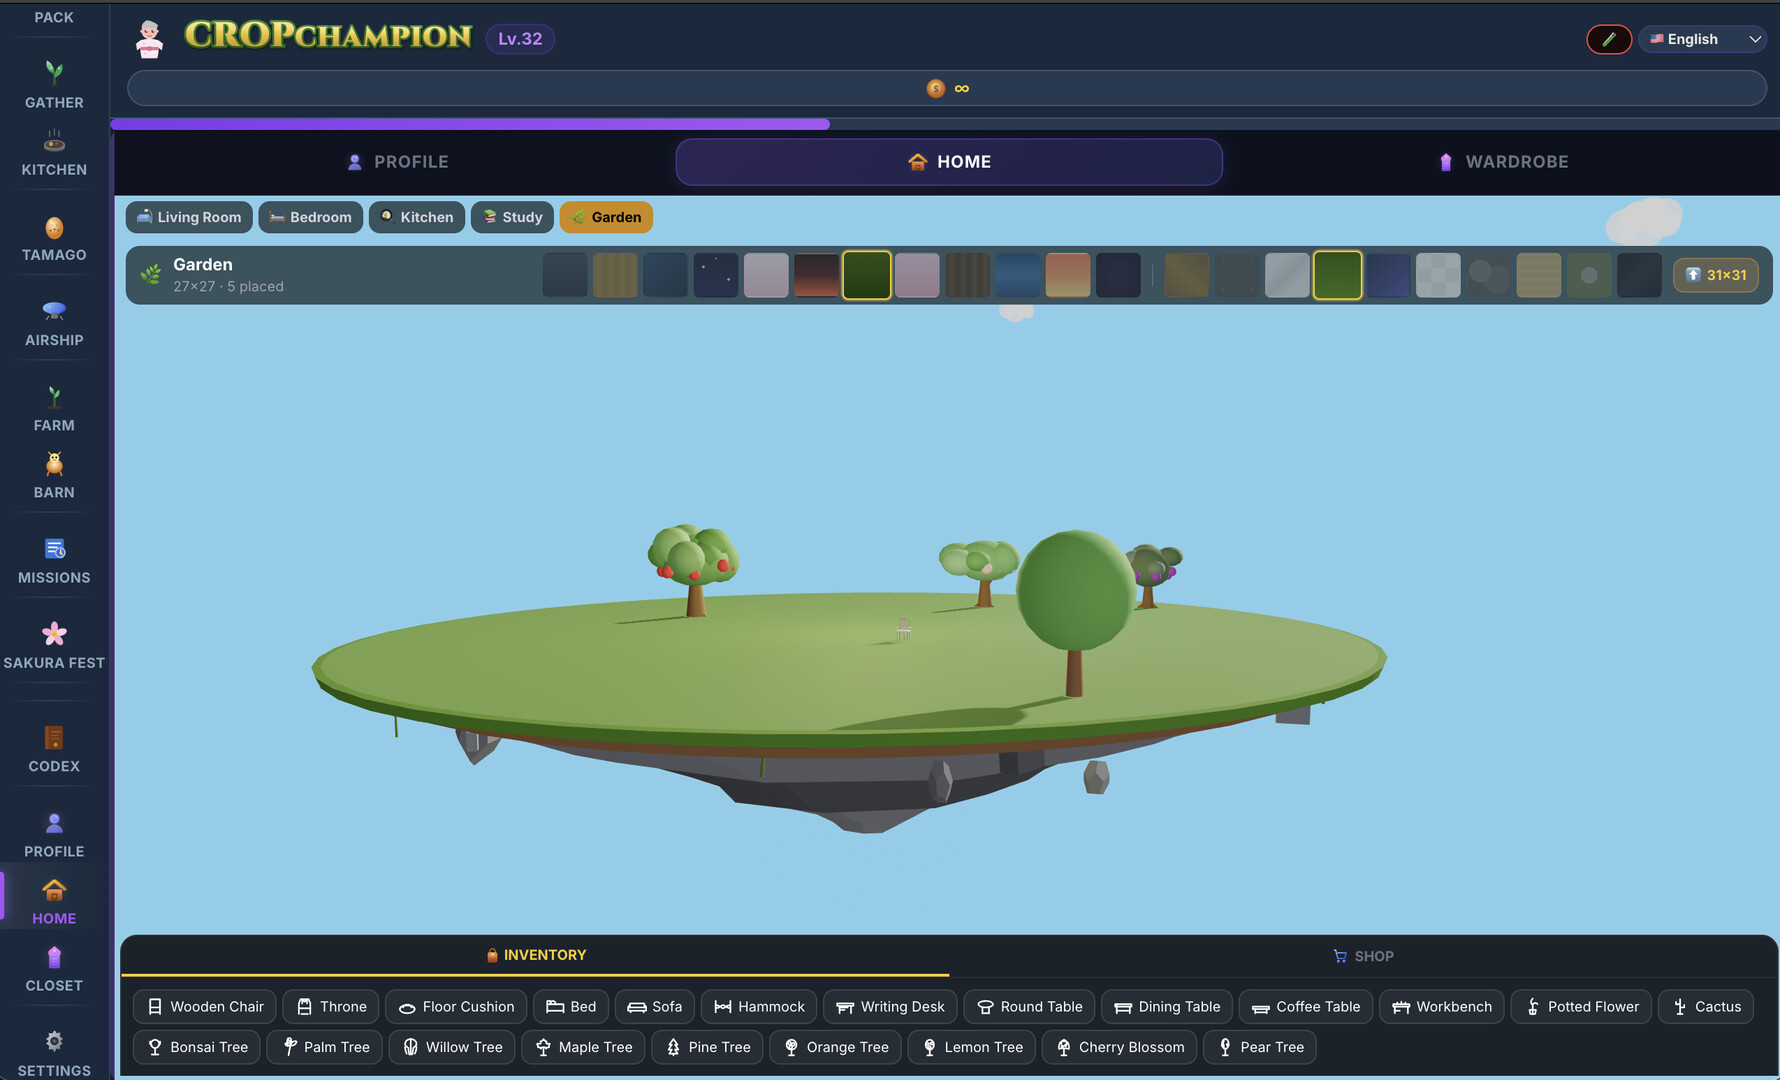
Task: Switch to the Profile tab
Action: pos(397,161)
